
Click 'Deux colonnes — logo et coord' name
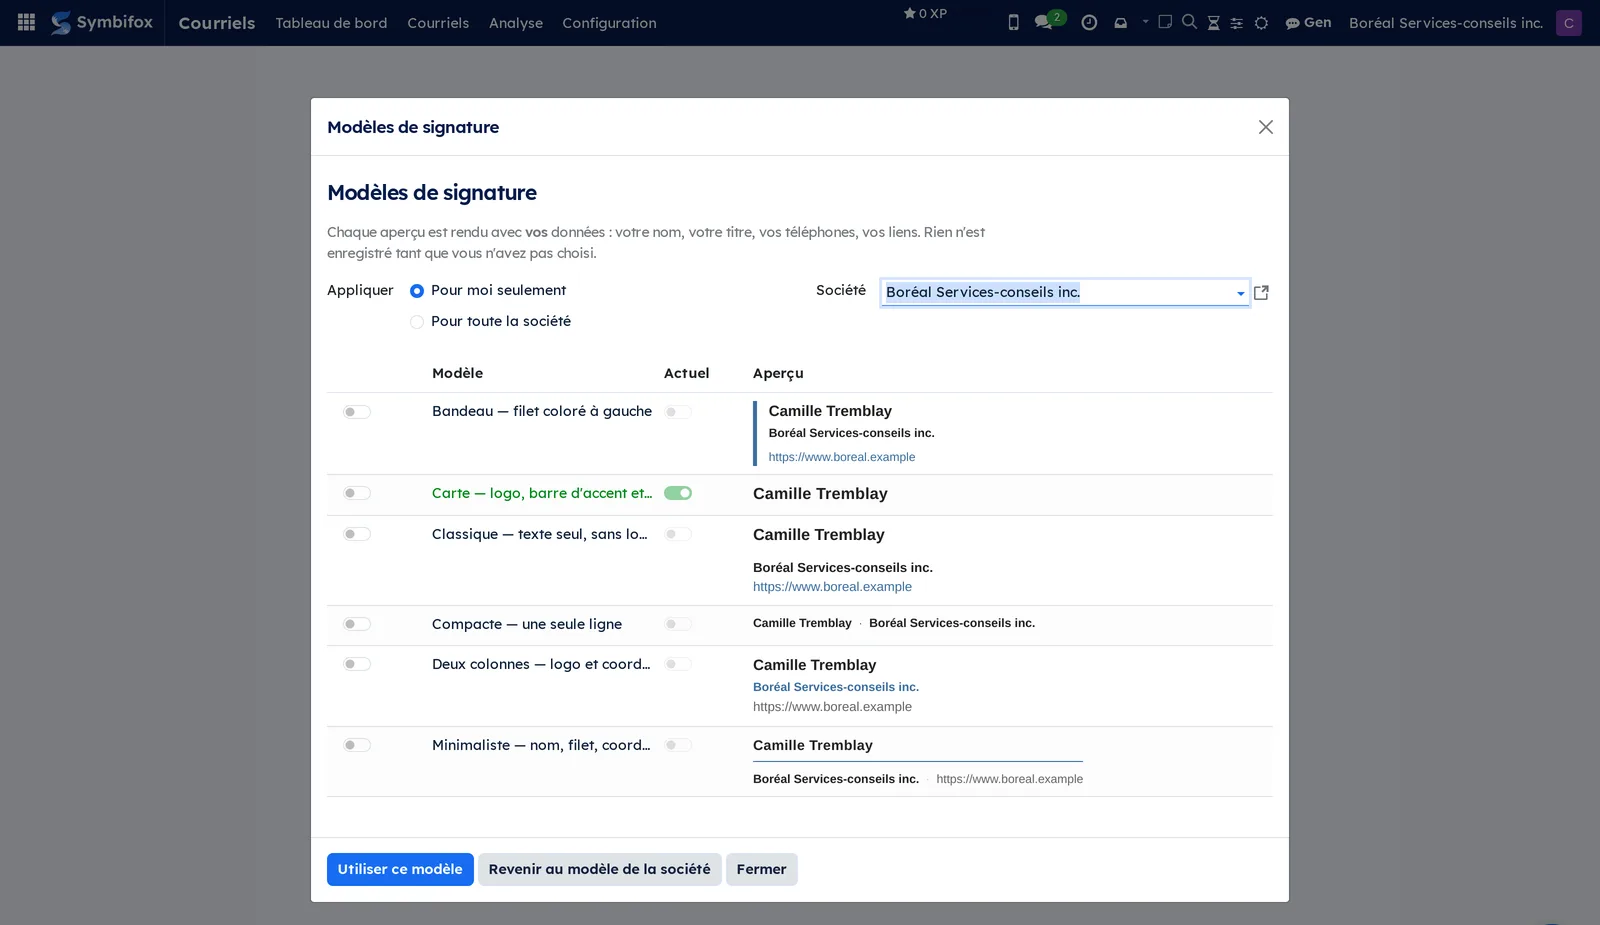(x=541, y=664)
